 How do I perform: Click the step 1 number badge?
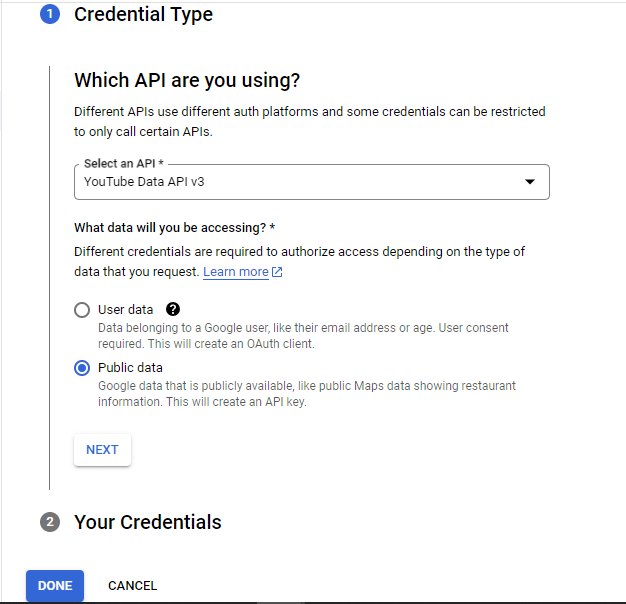tap(50, 15)
